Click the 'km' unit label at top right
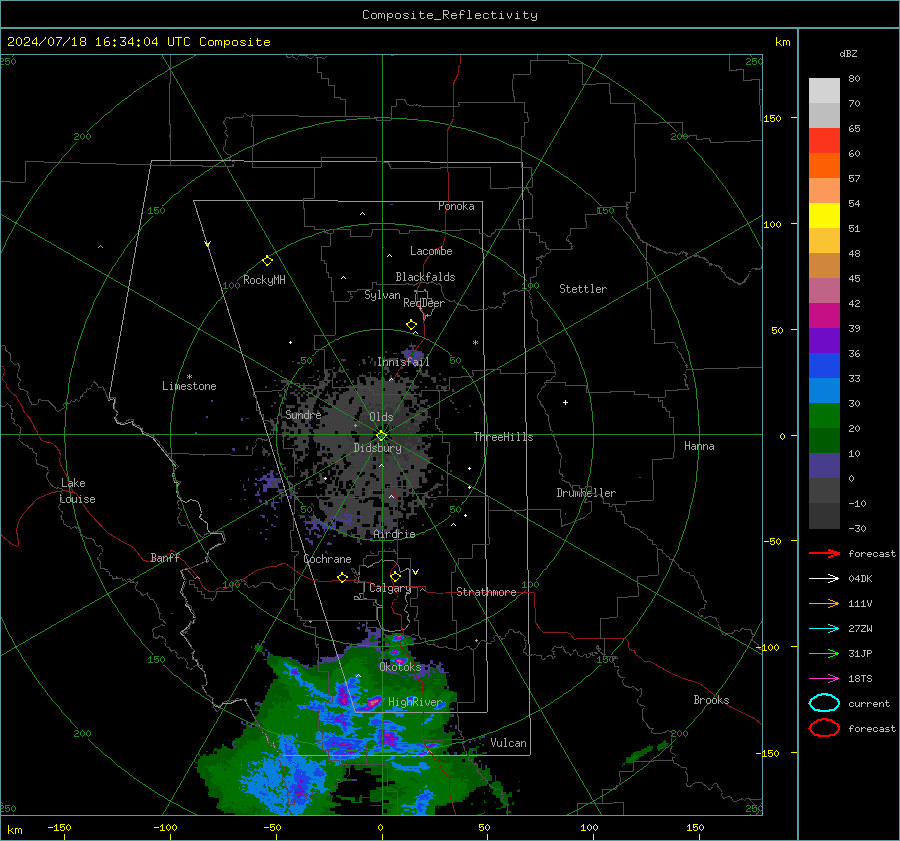The width and height of the screenshot is (900, 841). click(x=782, y=42)
